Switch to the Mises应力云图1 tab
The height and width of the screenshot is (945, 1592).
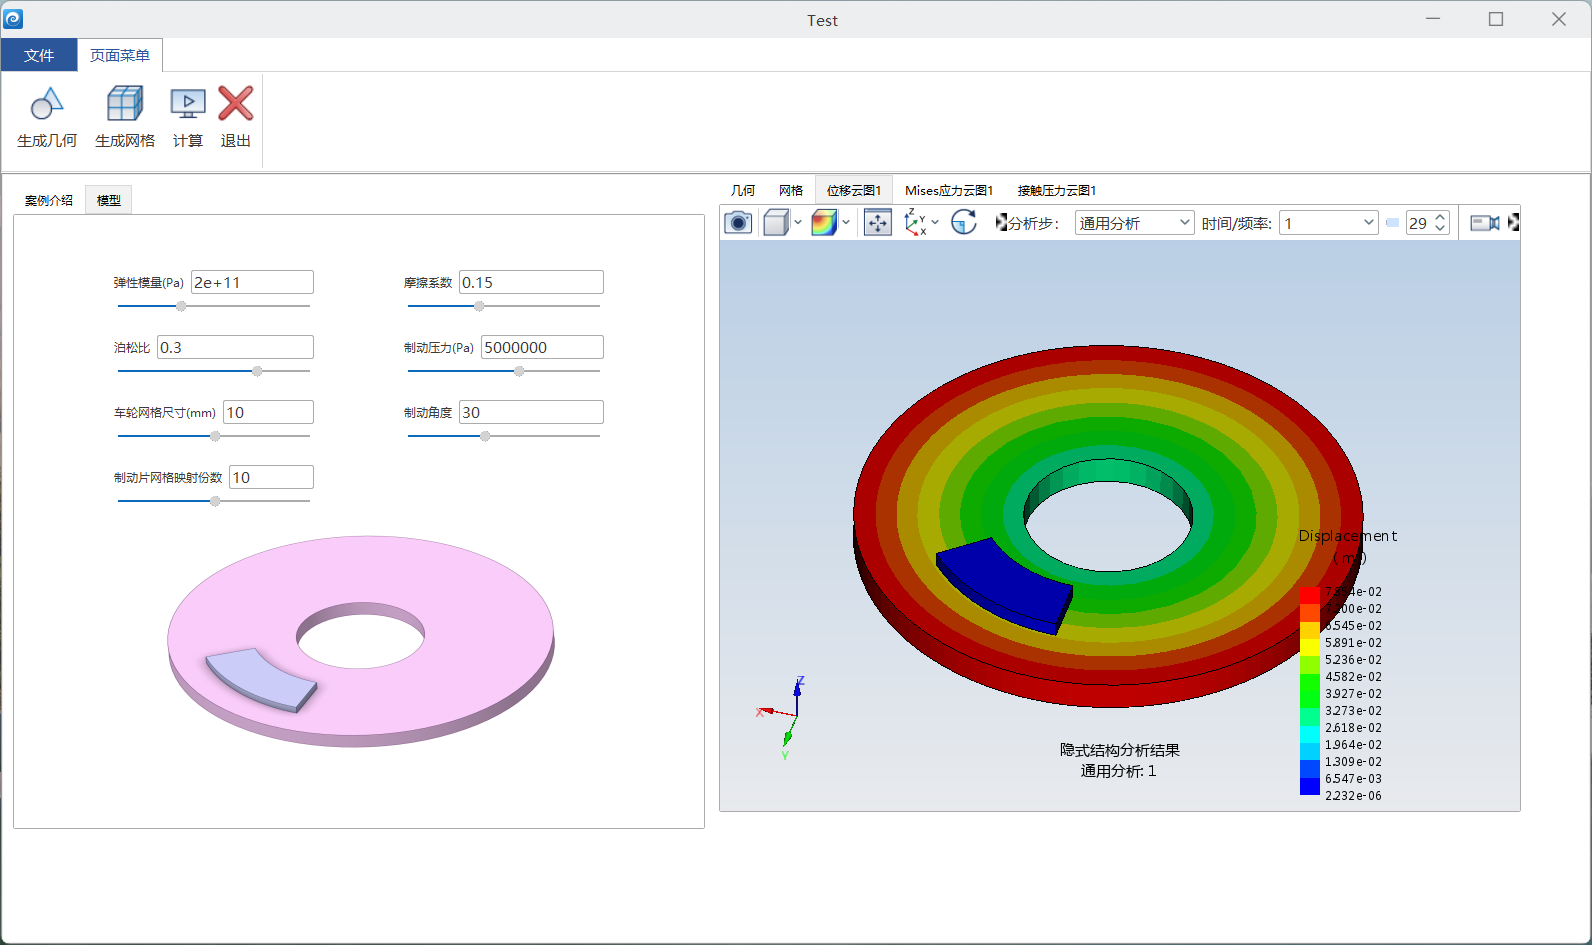coord(949,190)
